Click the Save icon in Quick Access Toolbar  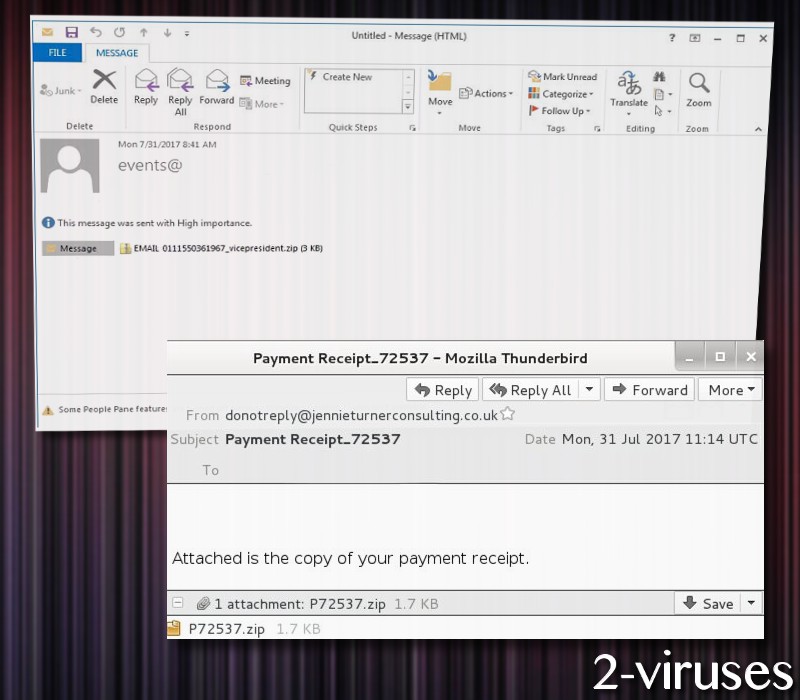(x=72, y=33)
